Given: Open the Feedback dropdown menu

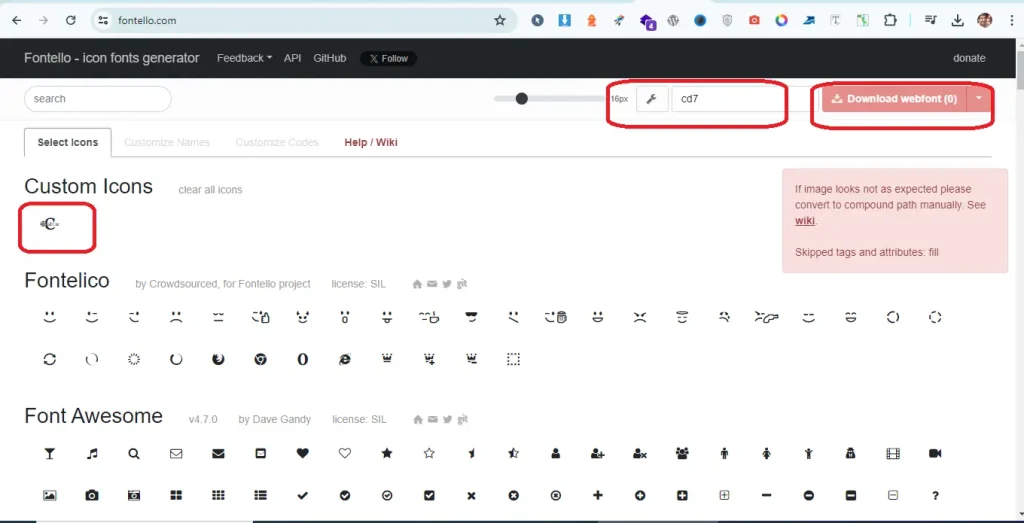Looking at the screenshot, I should (x=244, y=58).
